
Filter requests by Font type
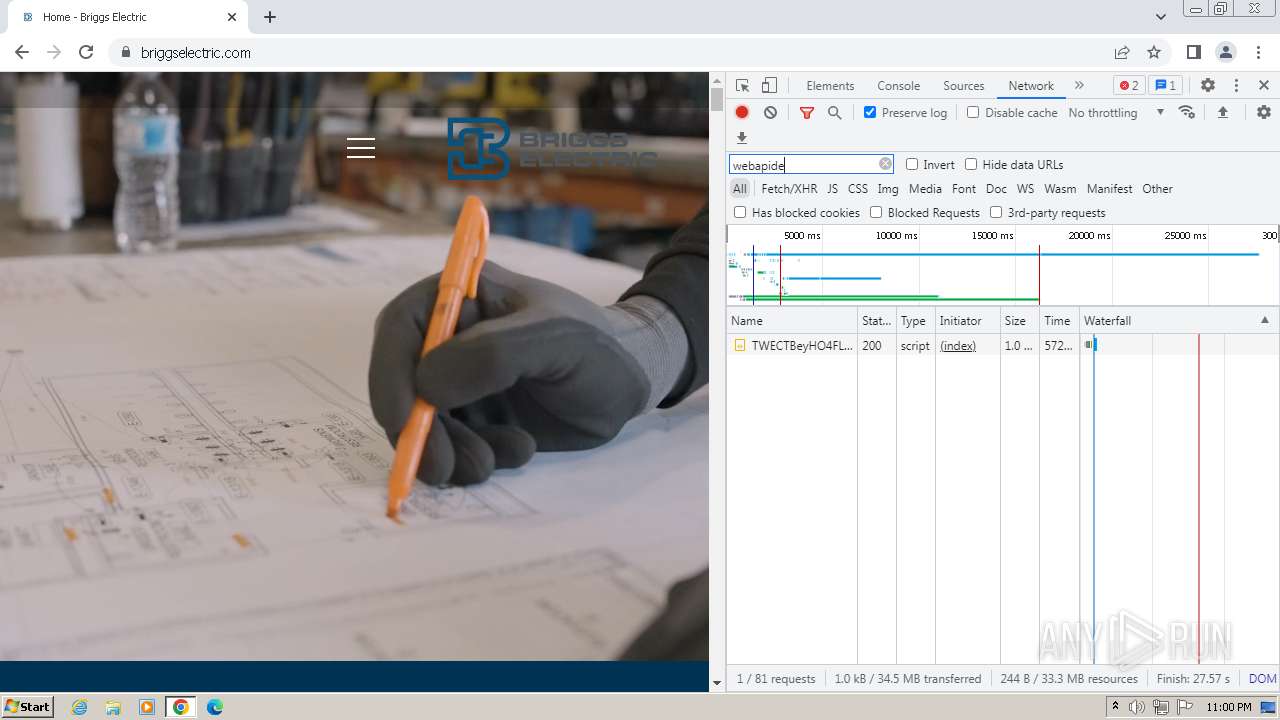click(x=964, y=188)
